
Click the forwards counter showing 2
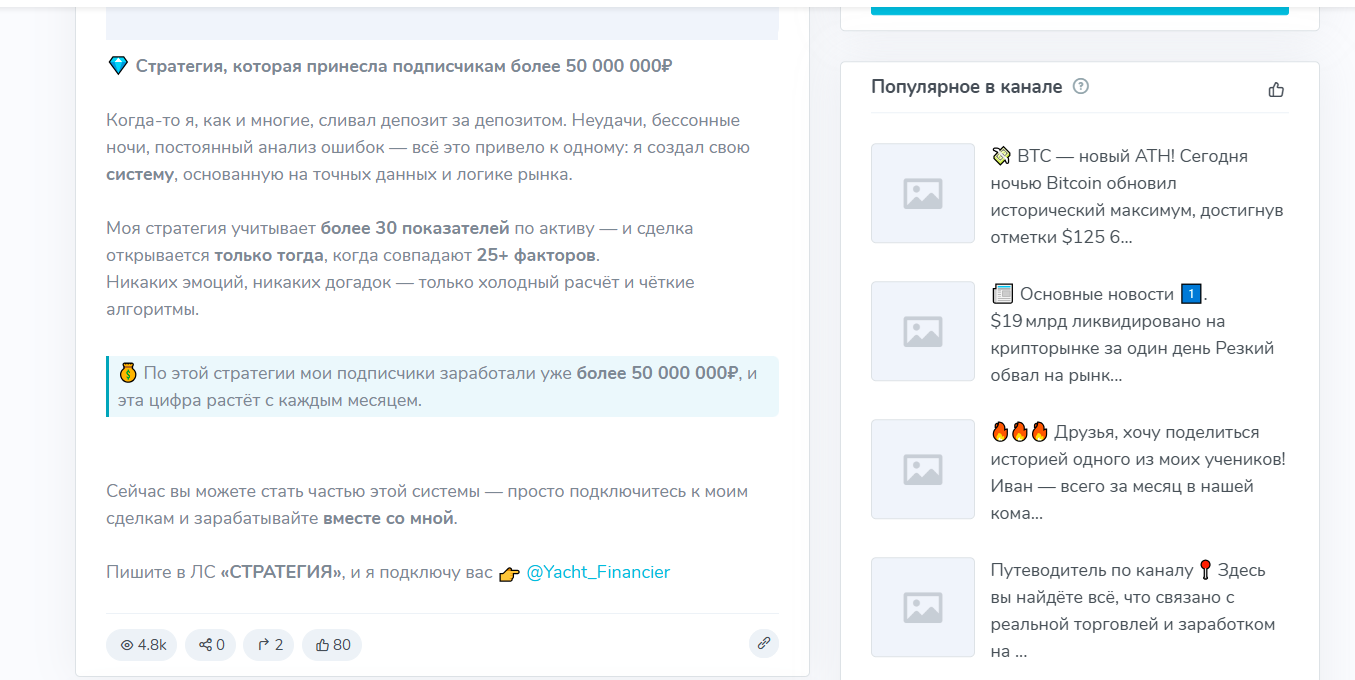(268, 645)
